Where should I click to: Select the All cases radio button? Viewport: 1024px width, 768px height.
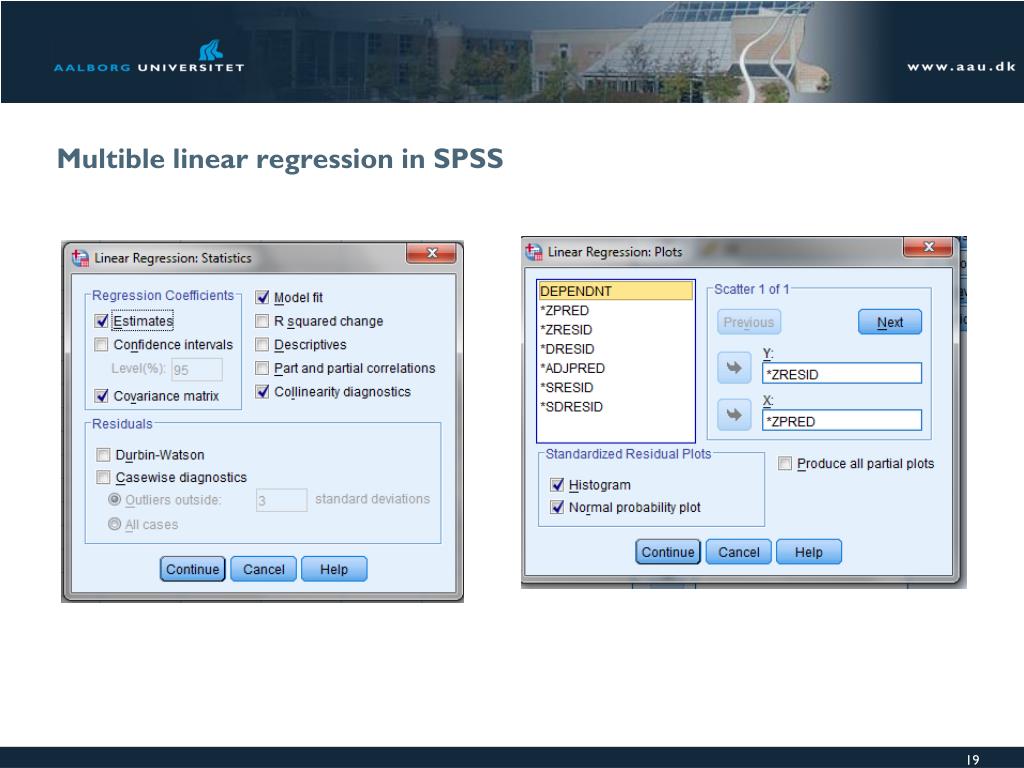pos(114,524)
